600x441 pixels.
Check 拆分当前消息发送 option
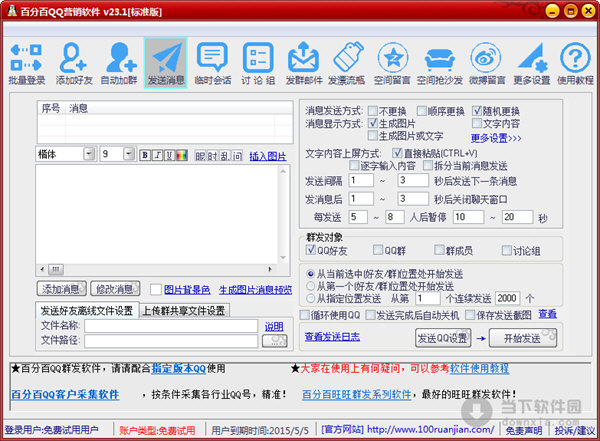(427, 165)
